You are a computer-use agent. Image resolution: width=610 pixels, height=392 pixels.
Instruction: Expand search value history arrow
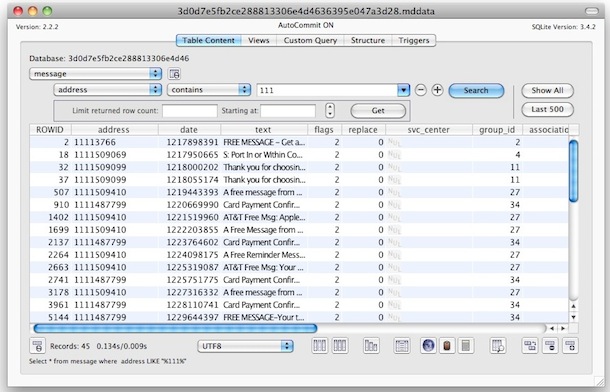pyautogui.click(x=403, y=90)
